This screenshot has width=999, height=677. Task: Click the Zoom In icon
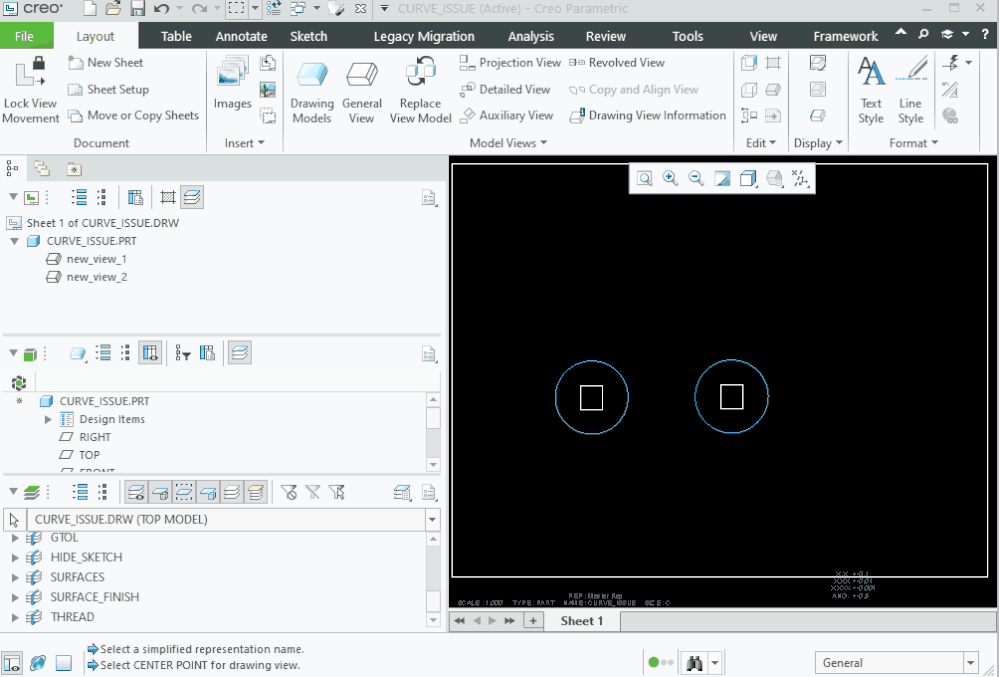point(670,178)
